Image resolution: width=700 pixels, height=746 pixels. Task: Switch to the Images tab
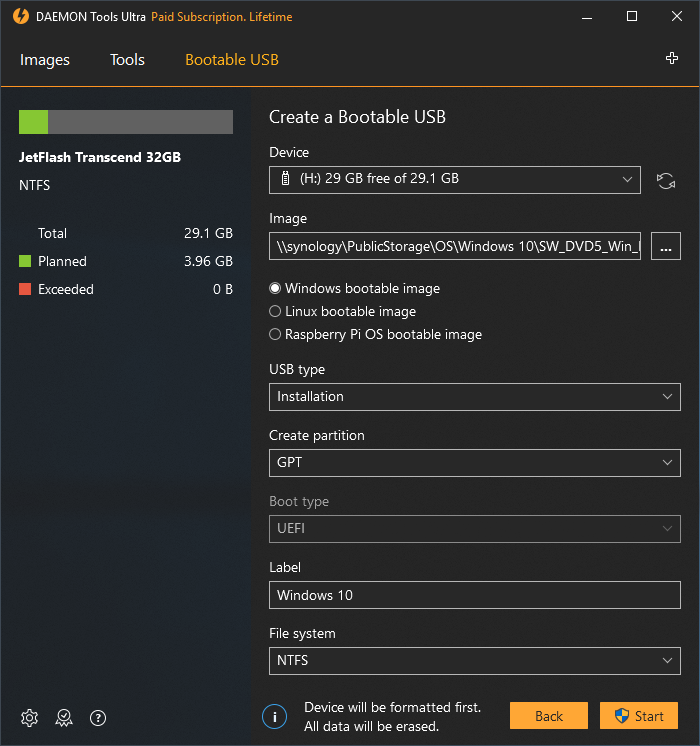point(45,60)
